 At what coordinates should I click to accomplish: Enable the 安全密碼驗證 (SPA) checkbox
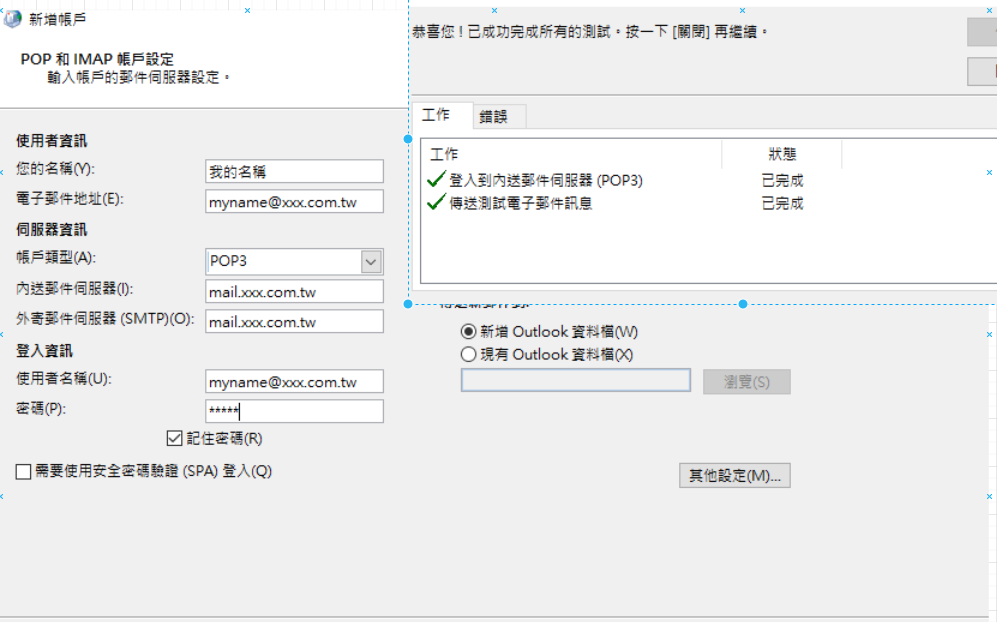(24, 471)
